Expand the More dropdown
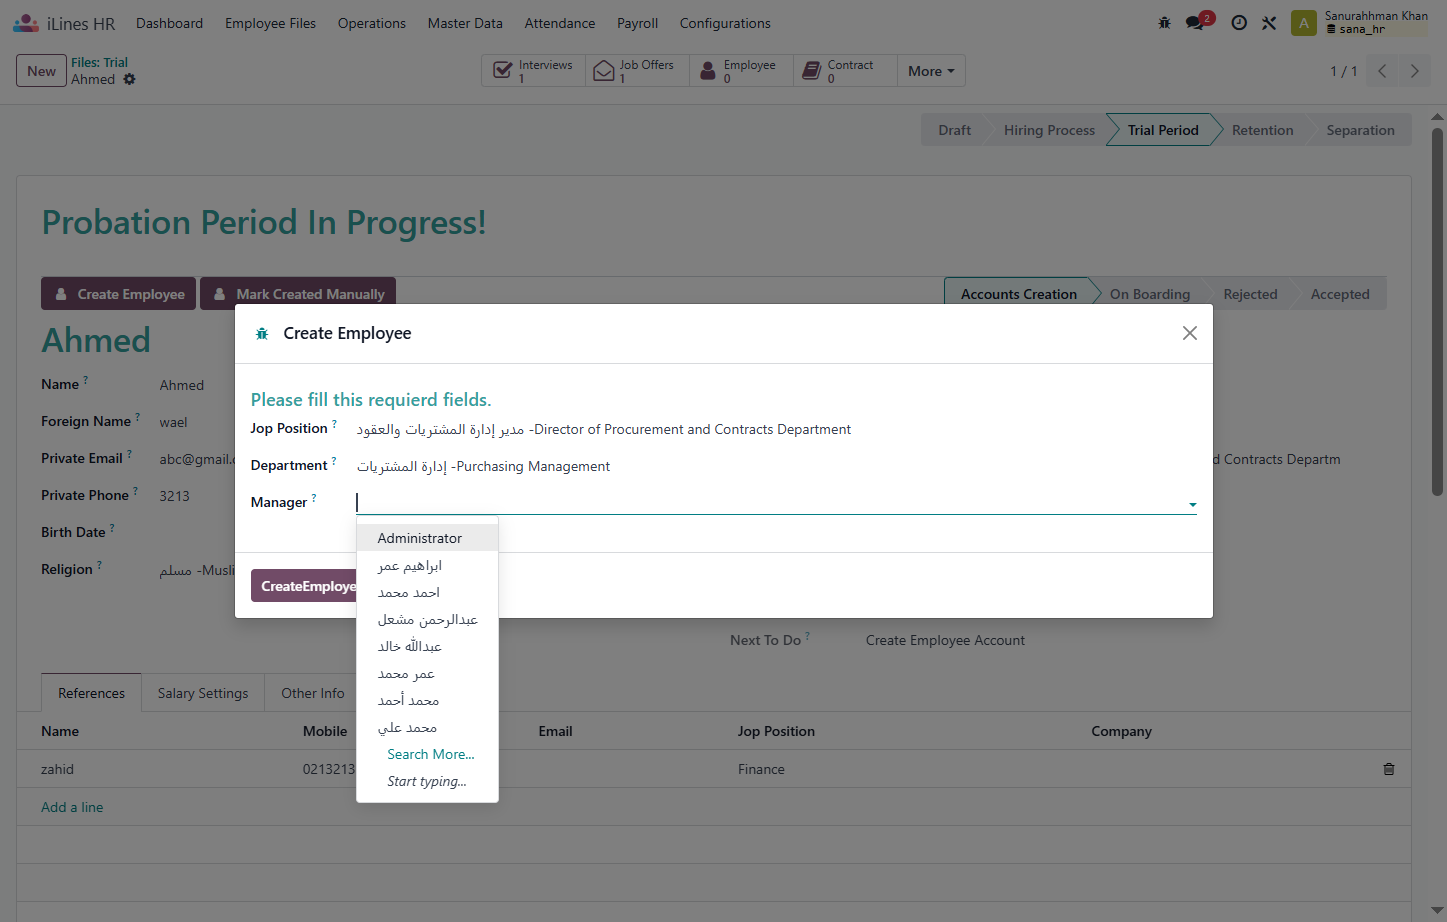Screen dimensions: 1447x922 [x=931, y=71]
